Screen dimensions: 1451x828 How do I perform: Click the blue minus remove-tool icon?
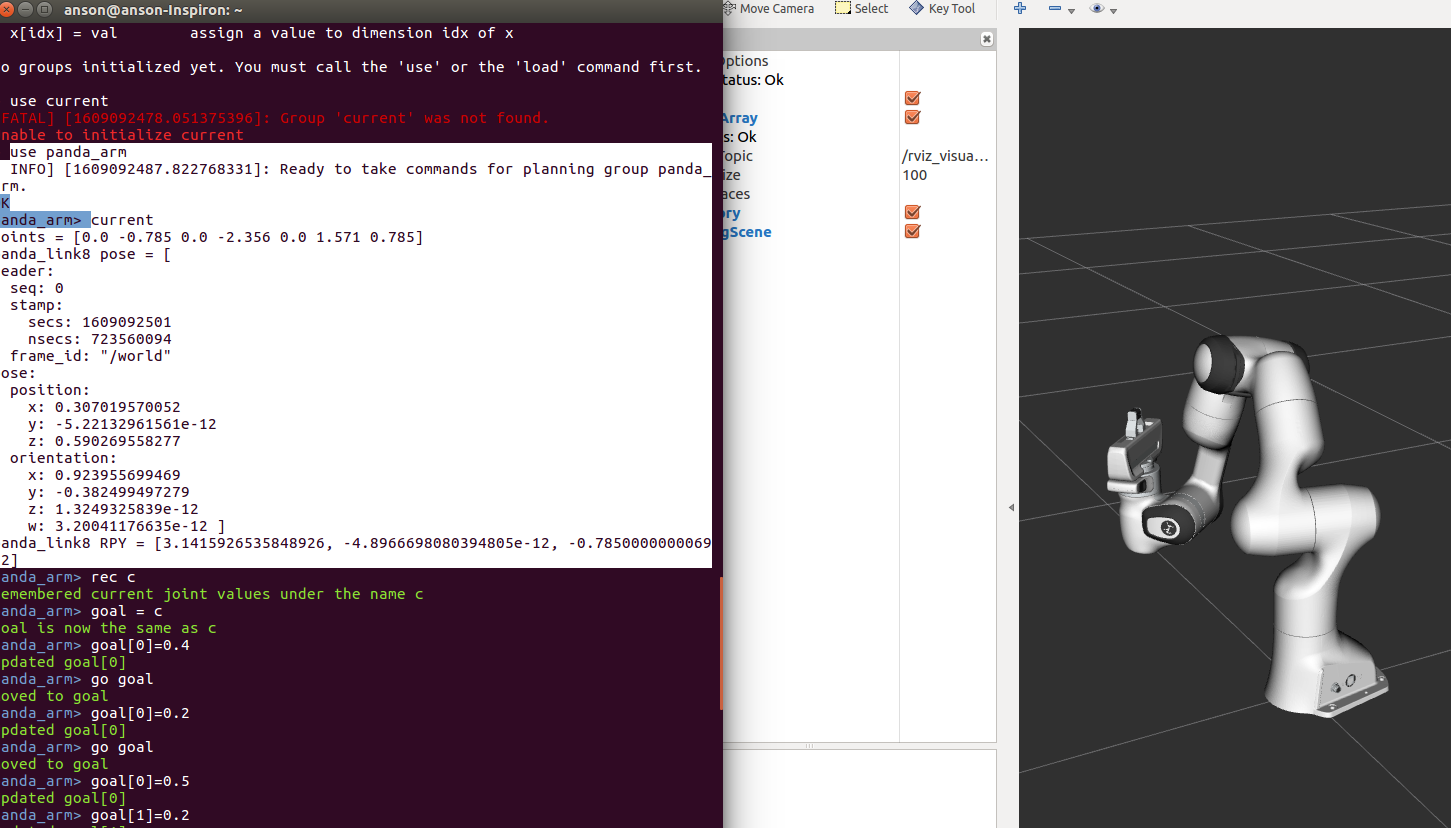coord(1054,8)
